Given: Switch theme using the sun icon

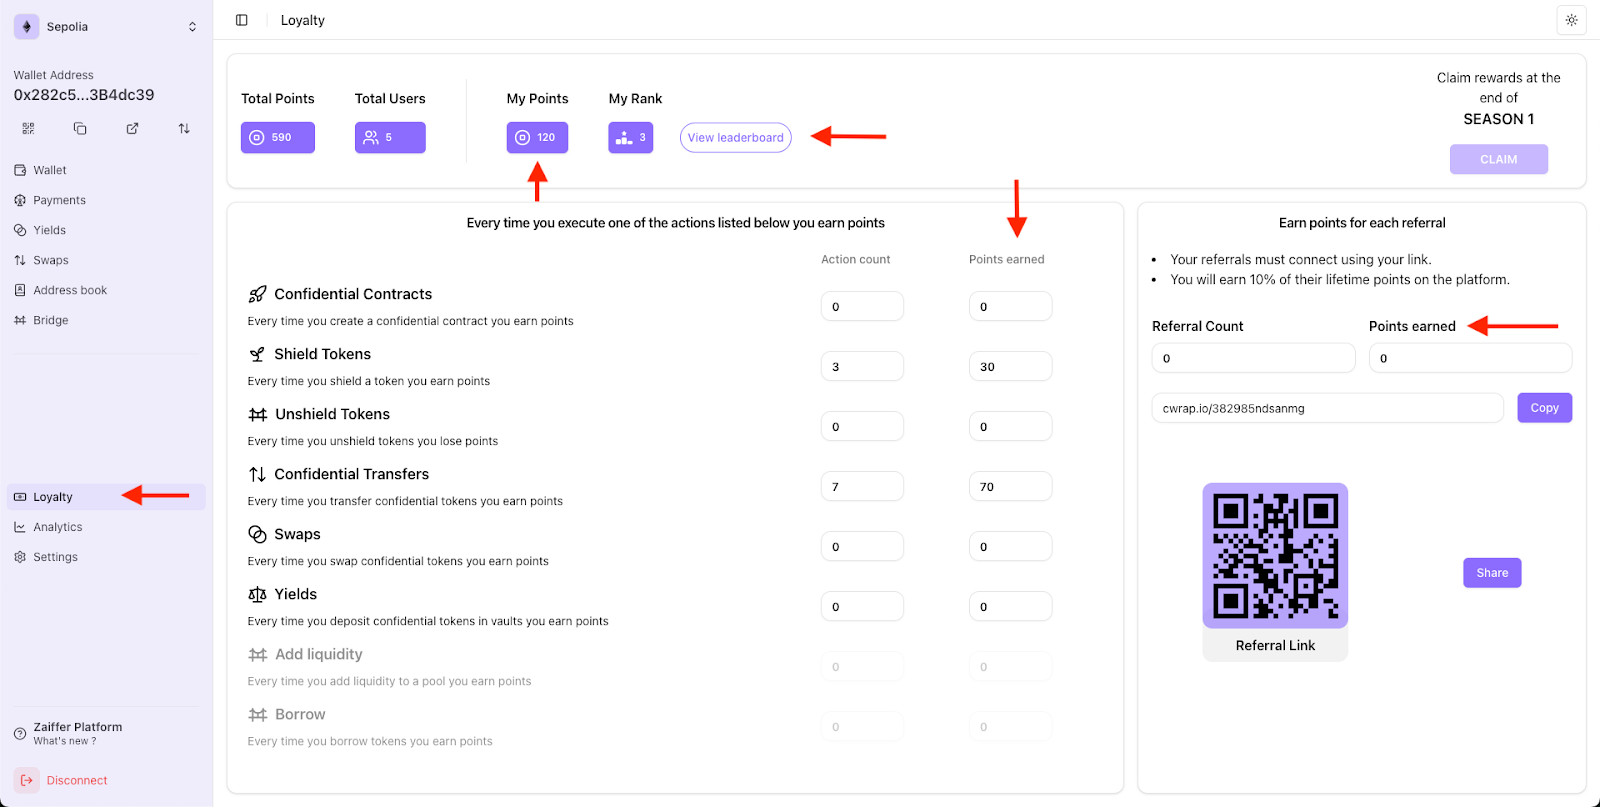Looking at the screenshot, I should tap(1571, 20).
